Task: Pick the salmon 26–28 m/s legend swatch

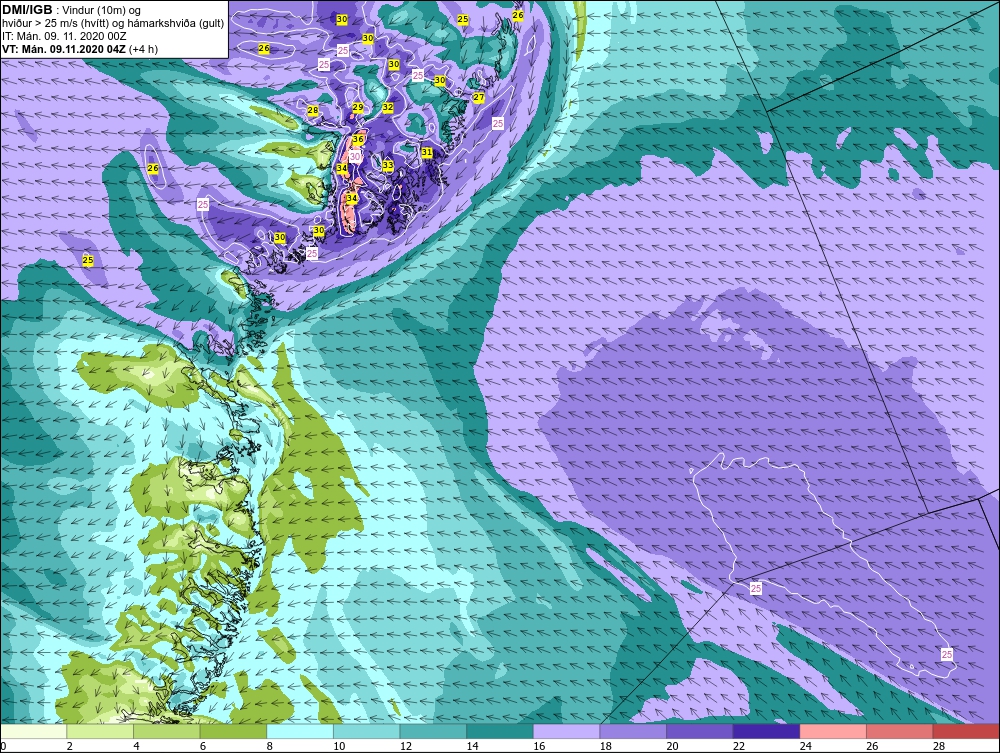Action: coord(899,731)
